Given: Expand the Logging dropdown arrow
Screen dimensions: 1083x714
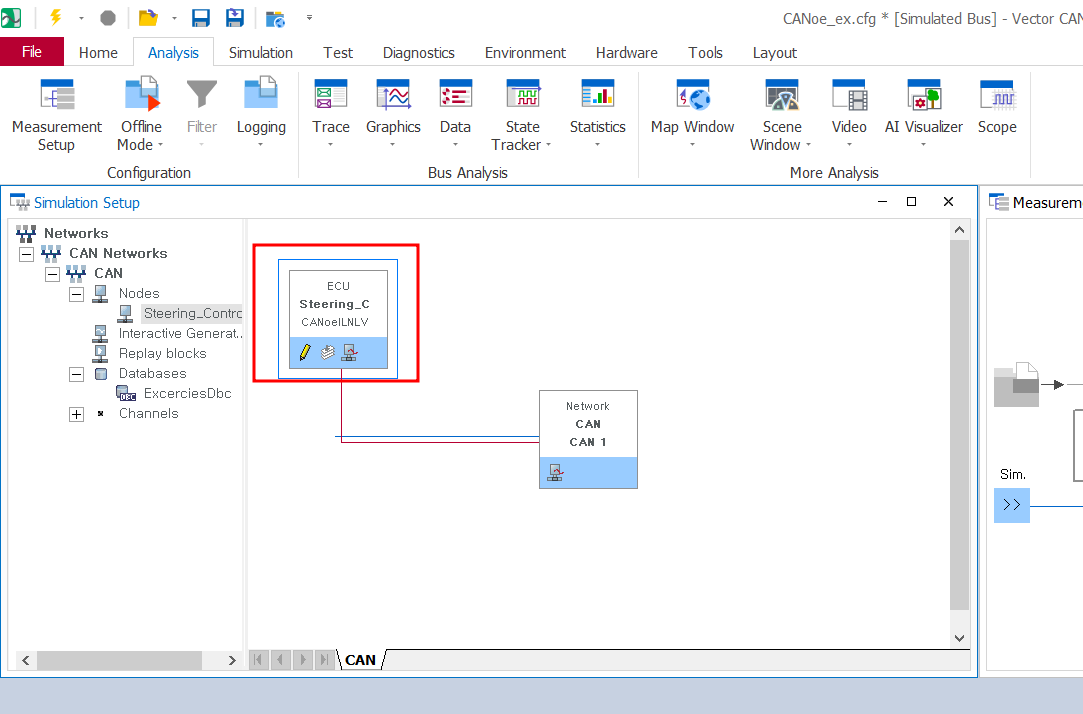Looking at the screenshot, I should click(x=261, y=145).
